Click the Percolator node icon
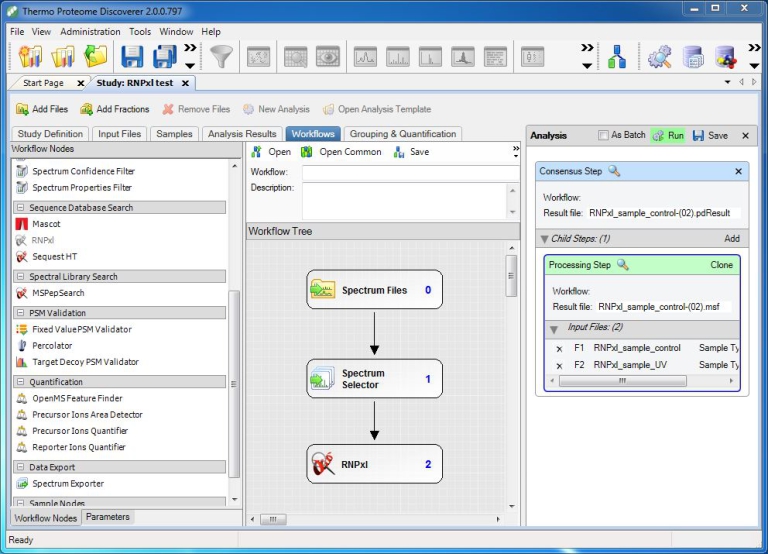The image size is (768, 554). click(23, 346)
